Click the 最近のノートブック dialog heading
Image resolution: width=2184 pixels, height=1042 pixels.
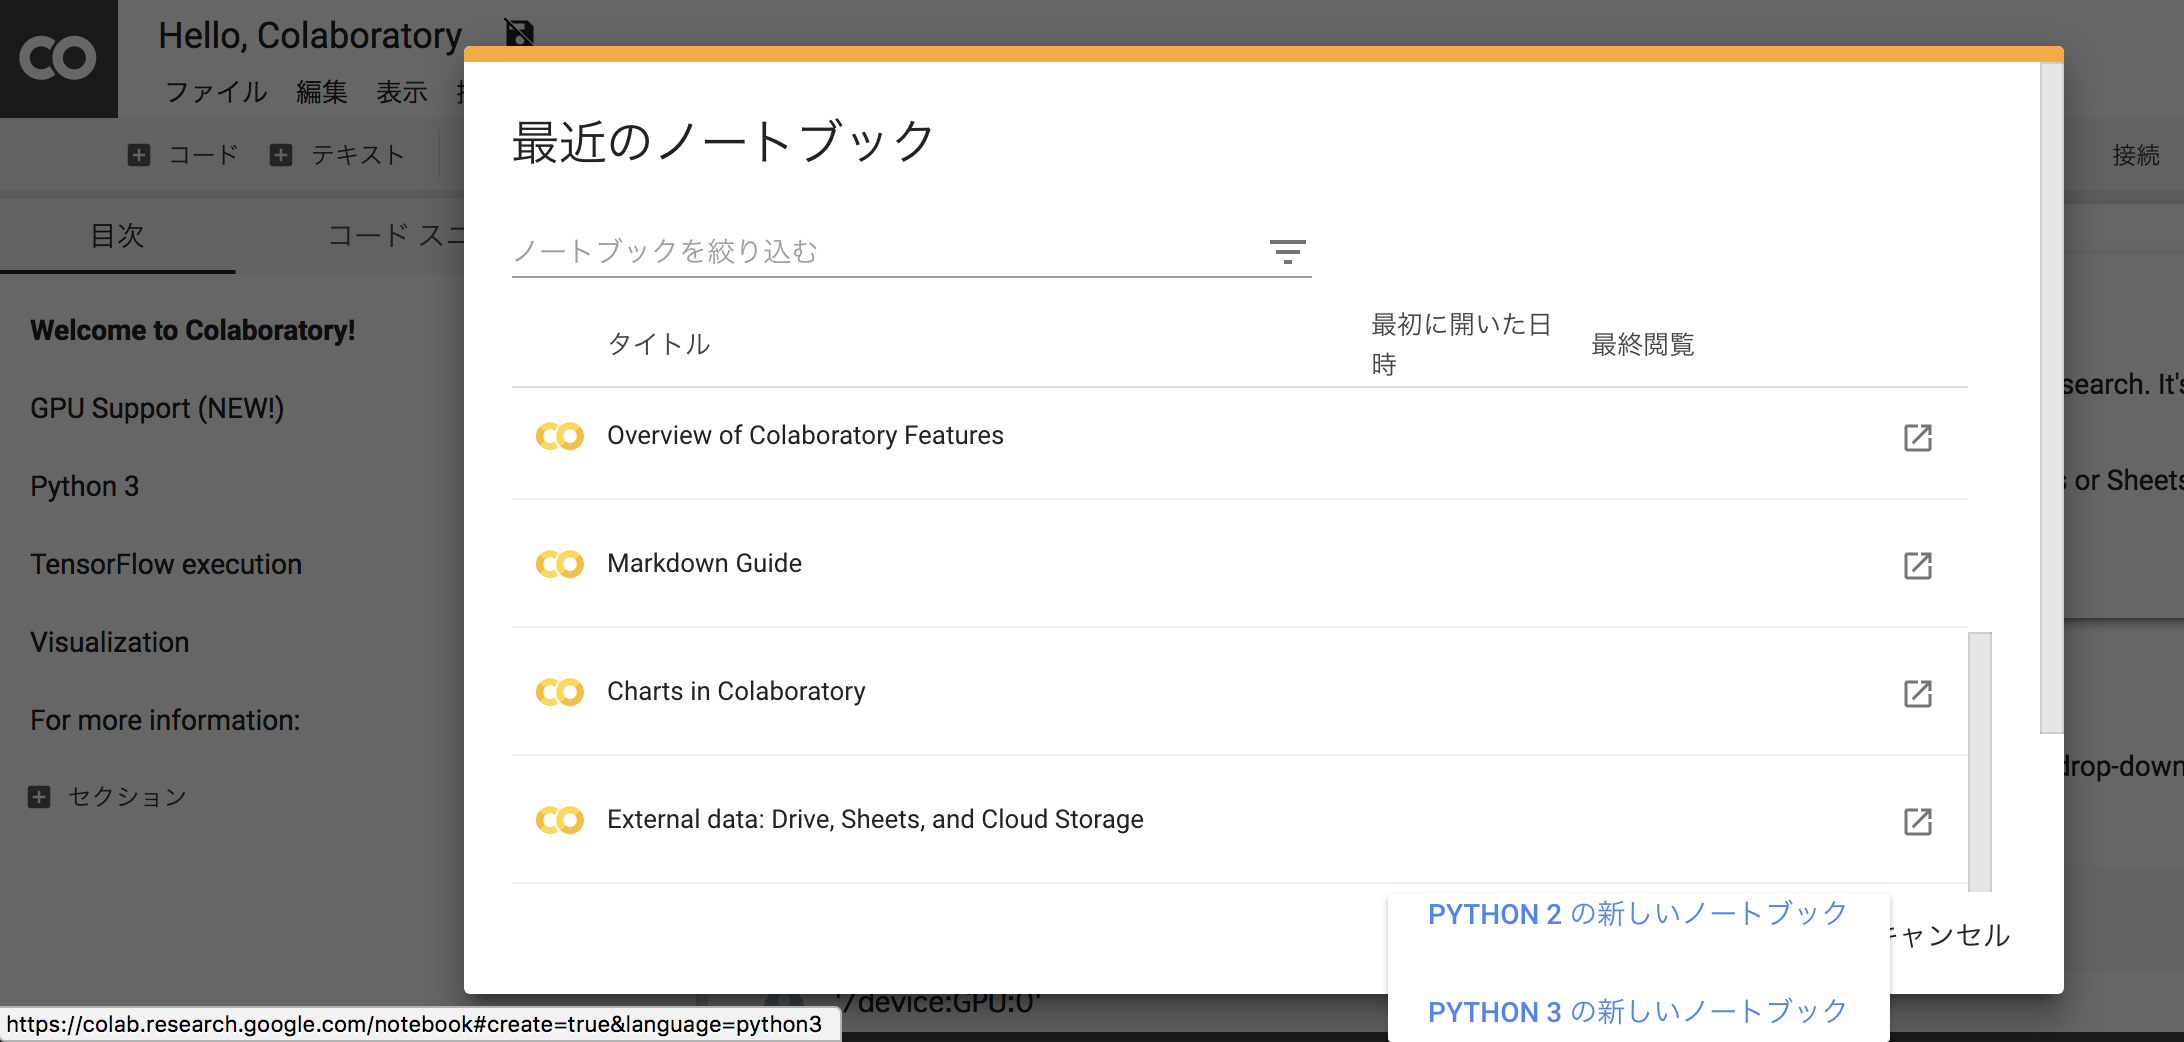(x=723, y=142)
